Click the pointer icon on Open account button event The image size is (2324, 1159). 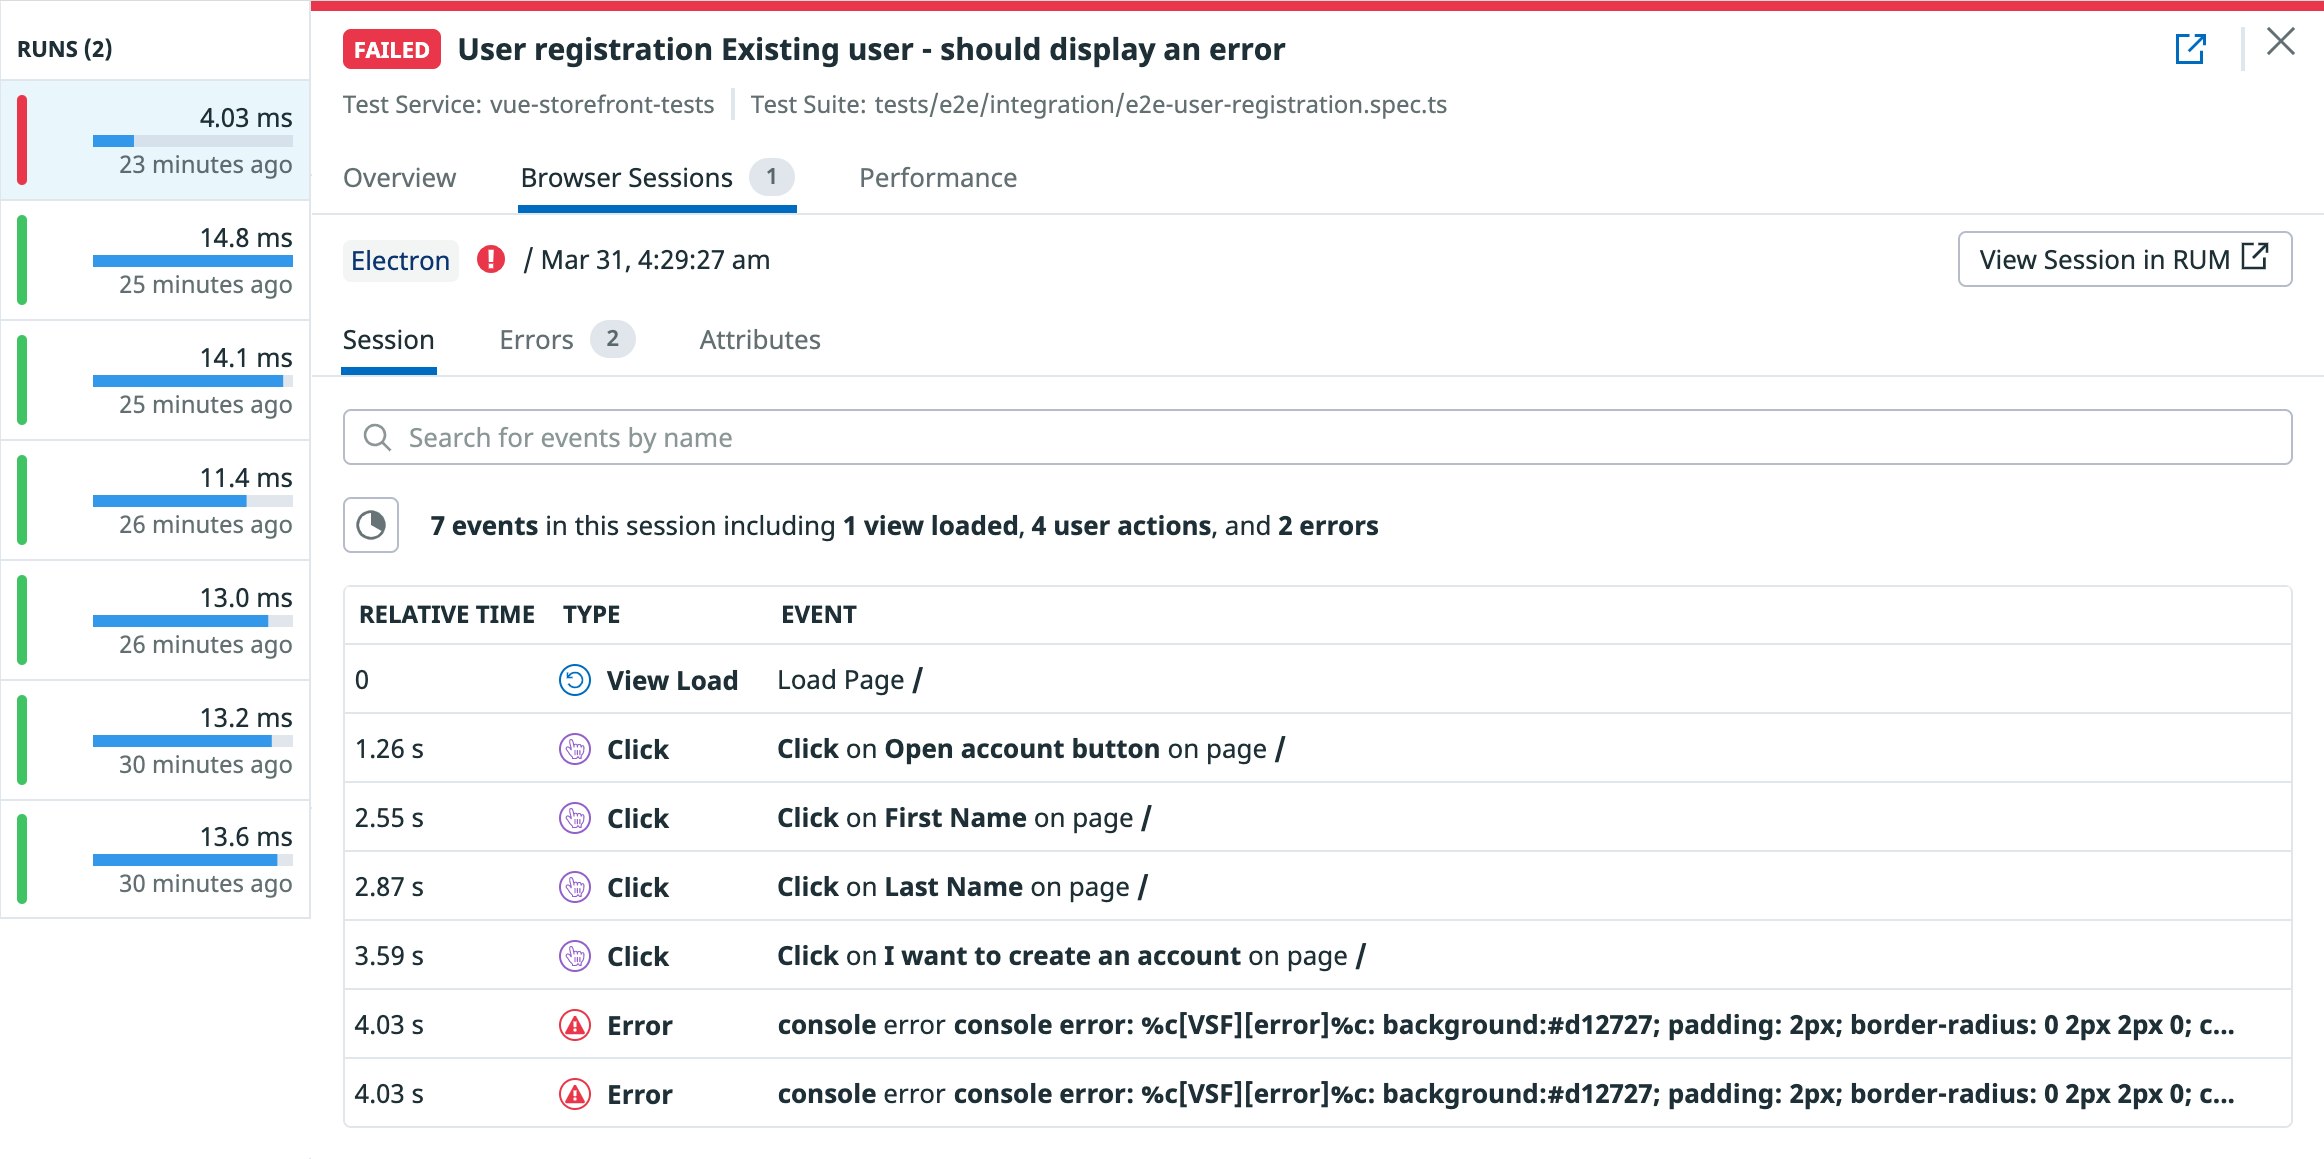coord(574,748)
